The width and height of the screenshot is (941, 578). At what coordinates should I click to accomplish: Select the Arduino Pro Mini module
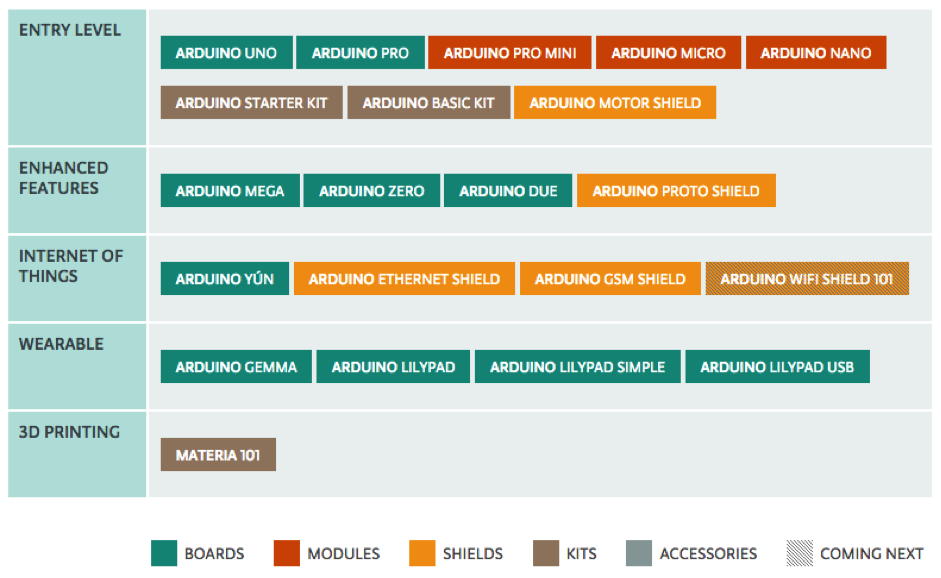(x=510, y=53)
